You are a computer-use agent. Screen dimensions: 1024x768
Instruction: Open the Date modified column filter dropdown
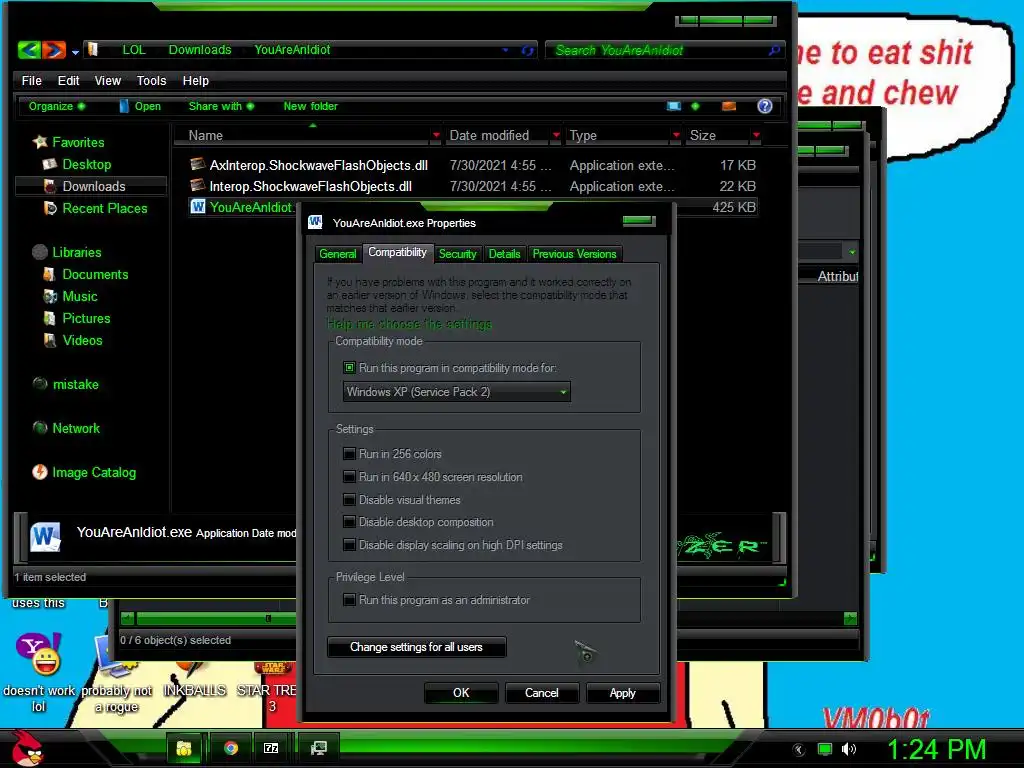(x=556, y=135)
